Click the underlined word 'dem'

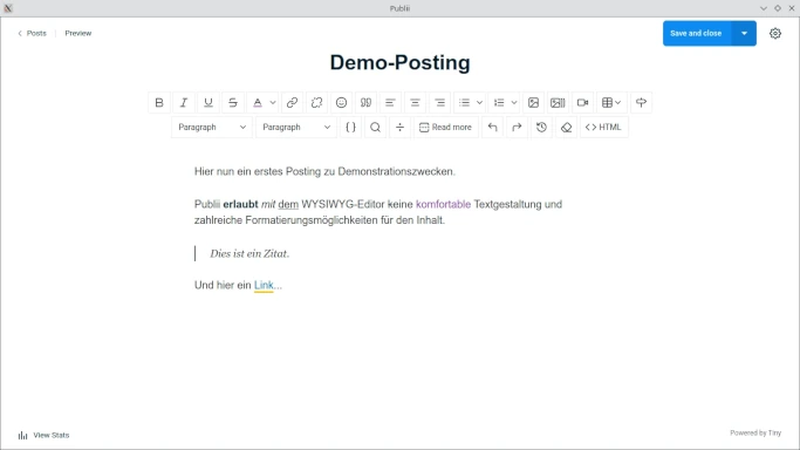point(288,204)
